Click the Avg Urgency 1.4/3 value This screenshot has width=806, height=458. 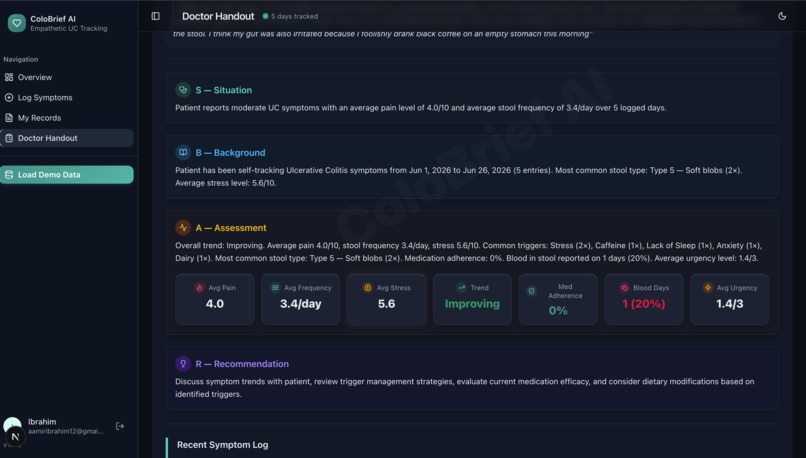(x=729, y=304)
